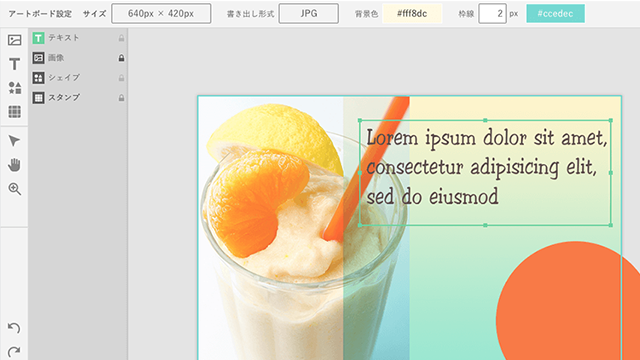
Task: Select the image insert tool icon
Action: click(x=14, y=40)
